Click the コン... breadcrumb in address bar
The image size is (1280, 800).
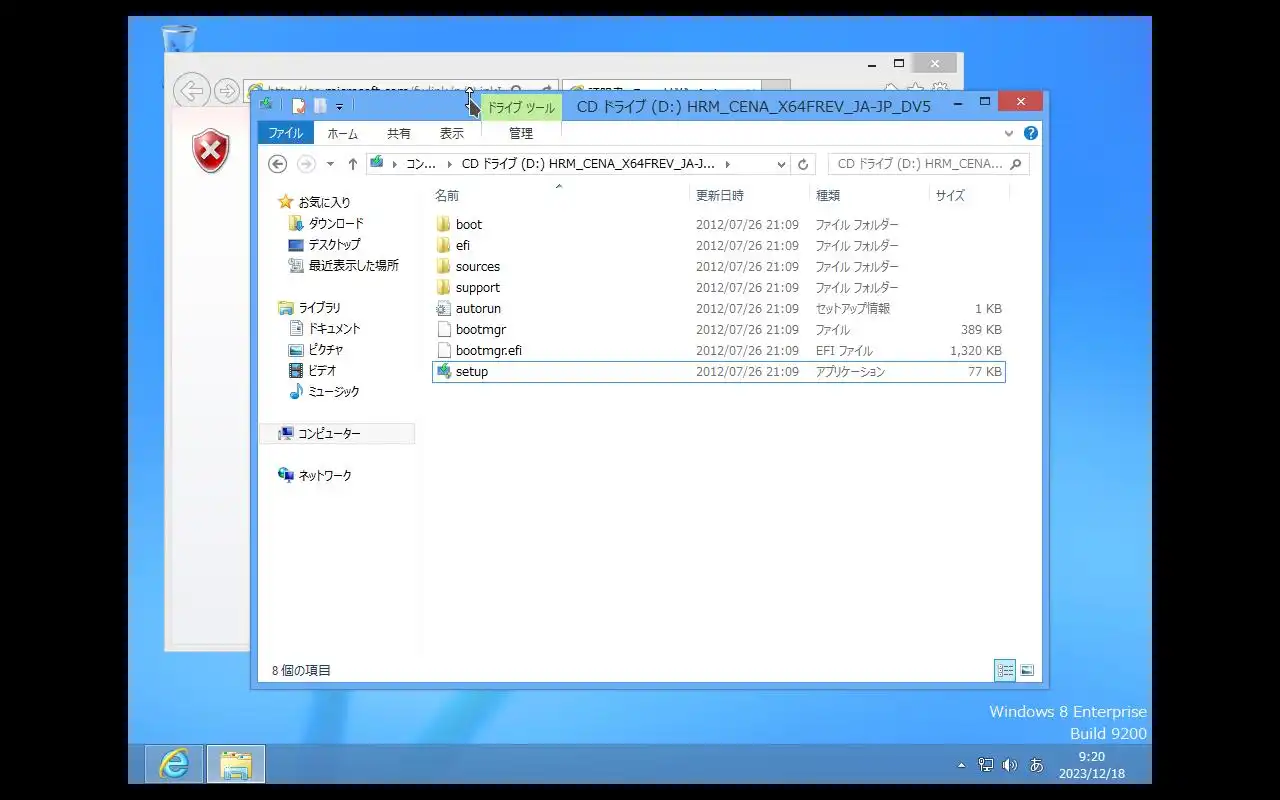click(x=421, y=164)
